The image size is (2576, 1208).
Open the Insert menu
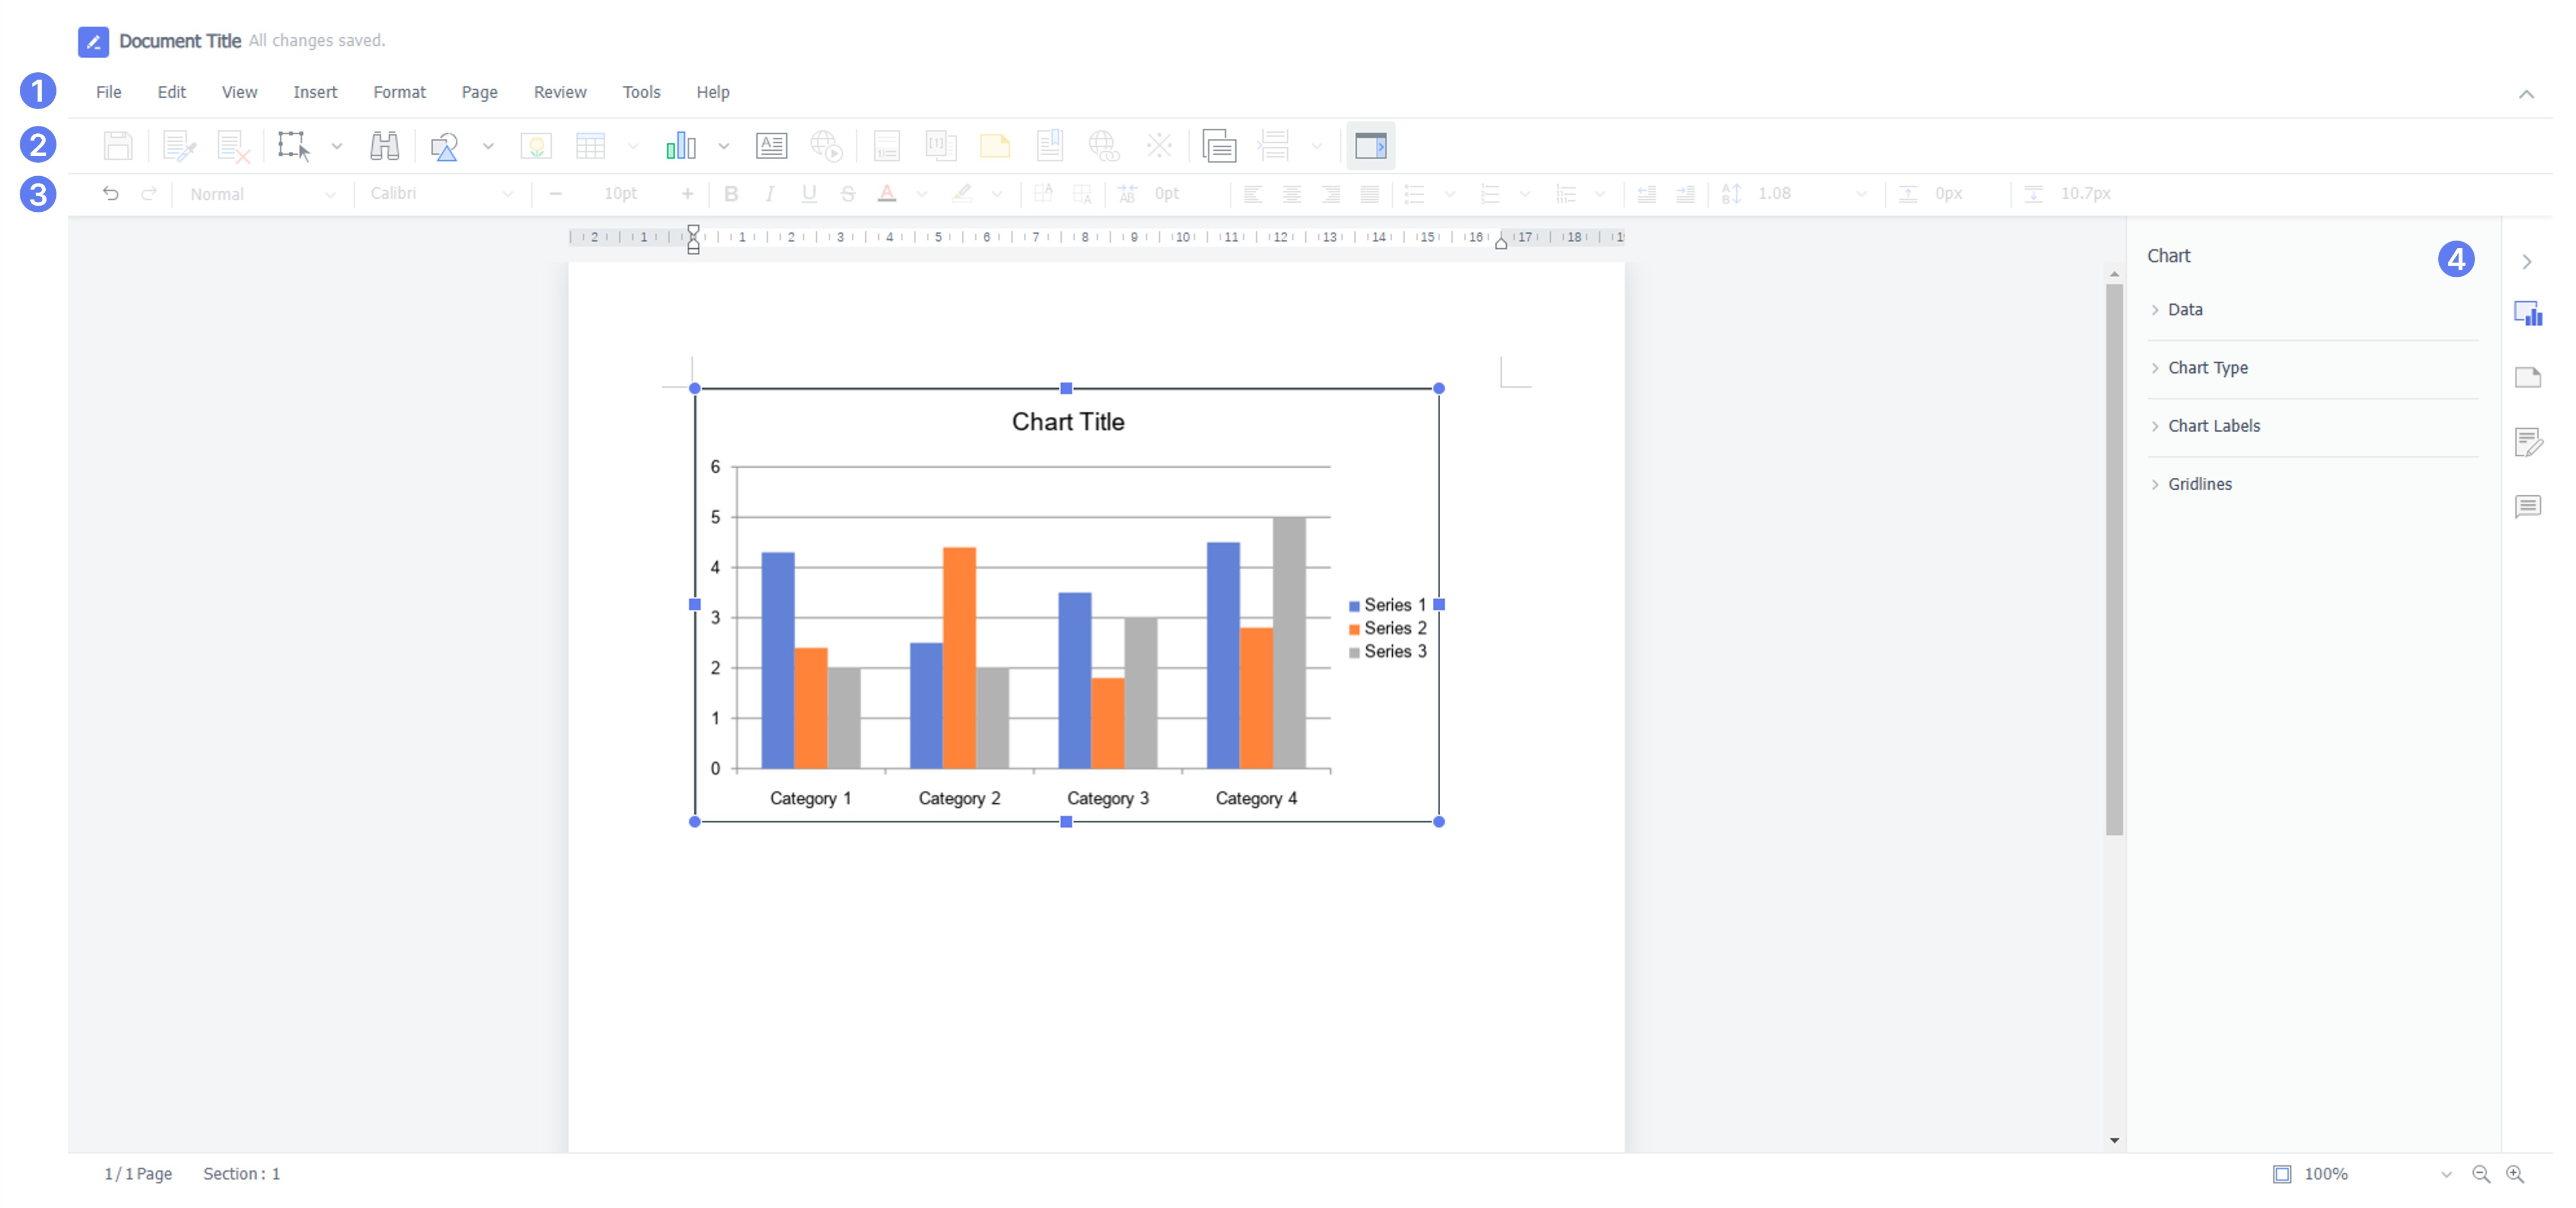pos(315,91)
